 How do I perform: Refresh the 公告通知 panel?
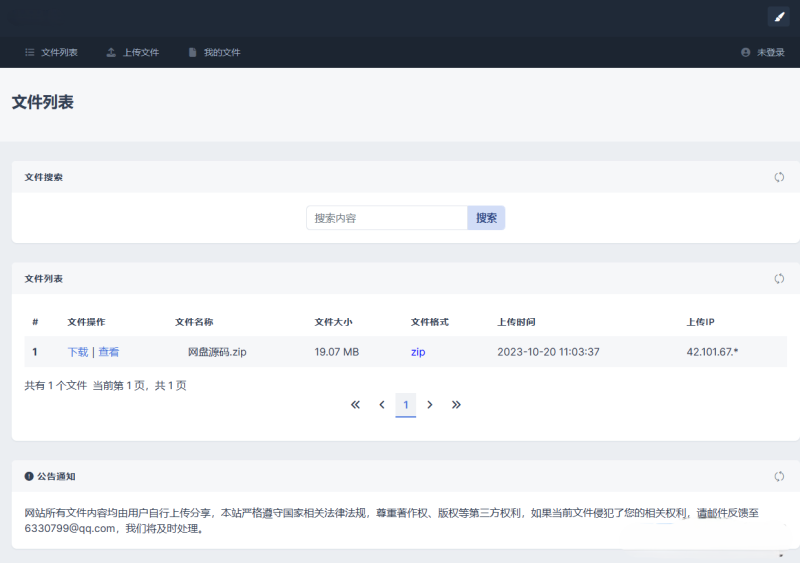click(x=779, y=476)
